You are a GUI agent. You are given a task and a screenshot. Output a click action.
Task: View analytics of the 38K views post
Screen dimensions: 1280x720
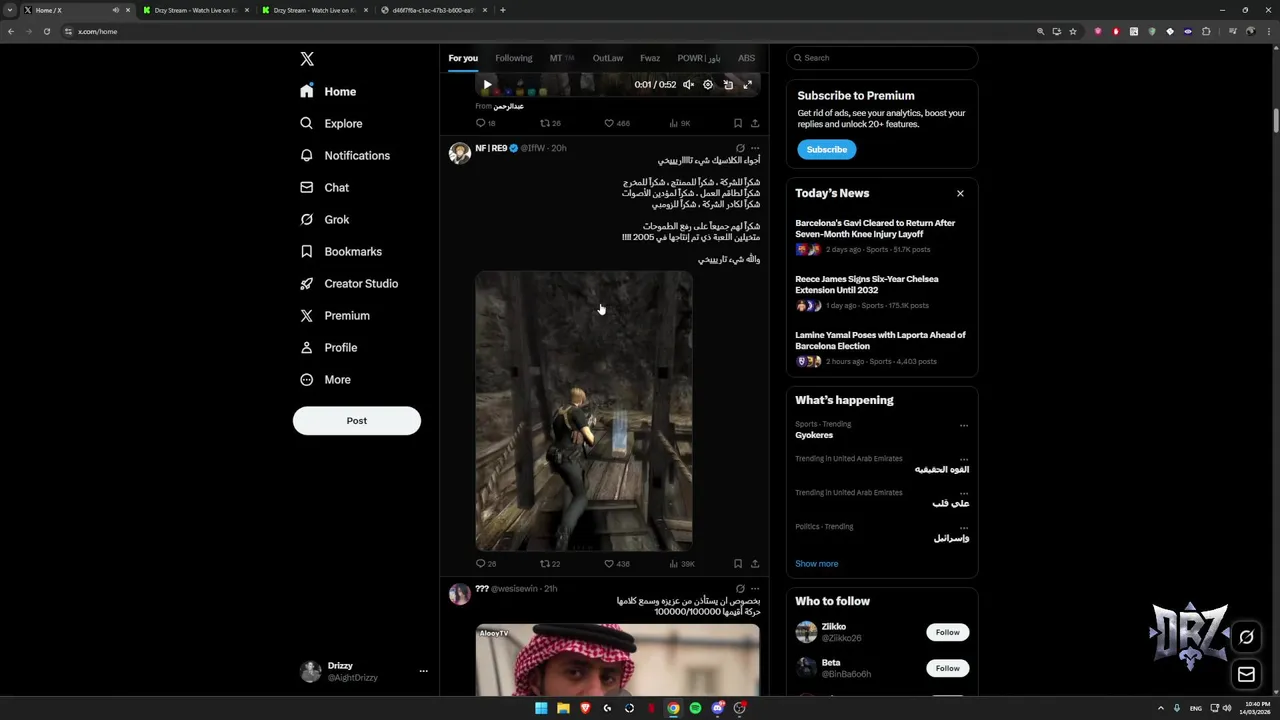(681, 564)
